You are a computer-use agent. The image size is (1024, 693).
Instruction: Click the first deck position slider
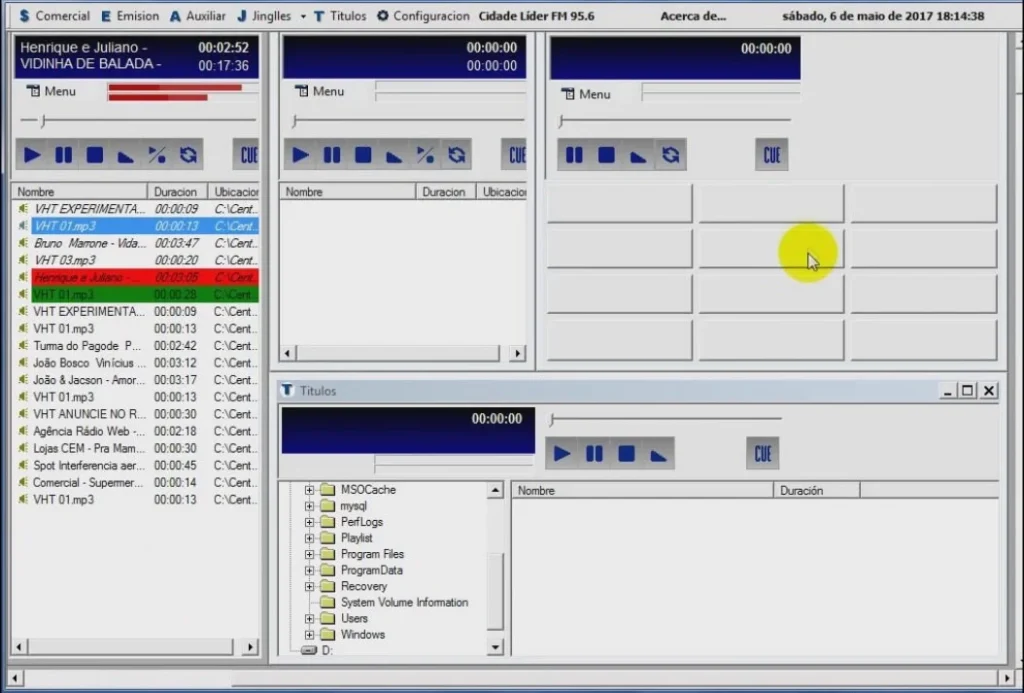click(138, 120)
